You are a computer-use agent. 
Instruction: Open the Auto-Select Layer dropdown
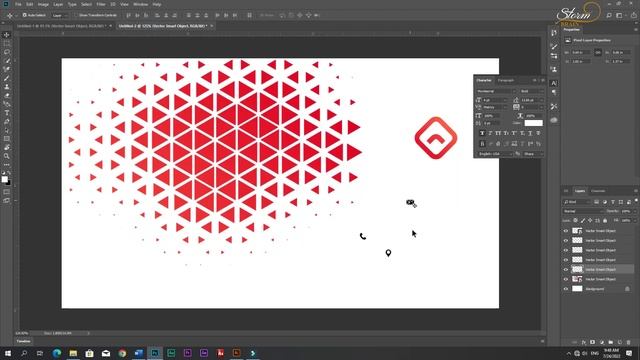pos(60,15)
